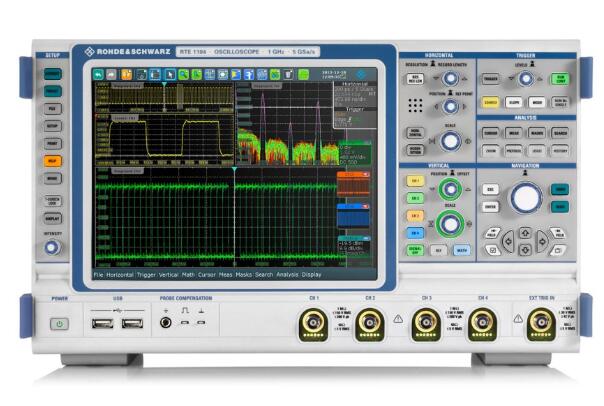The width and height of the screenshot is (604, 406).
Task: Click the undo arrow icon in toolbar
Action: point(99,74)
